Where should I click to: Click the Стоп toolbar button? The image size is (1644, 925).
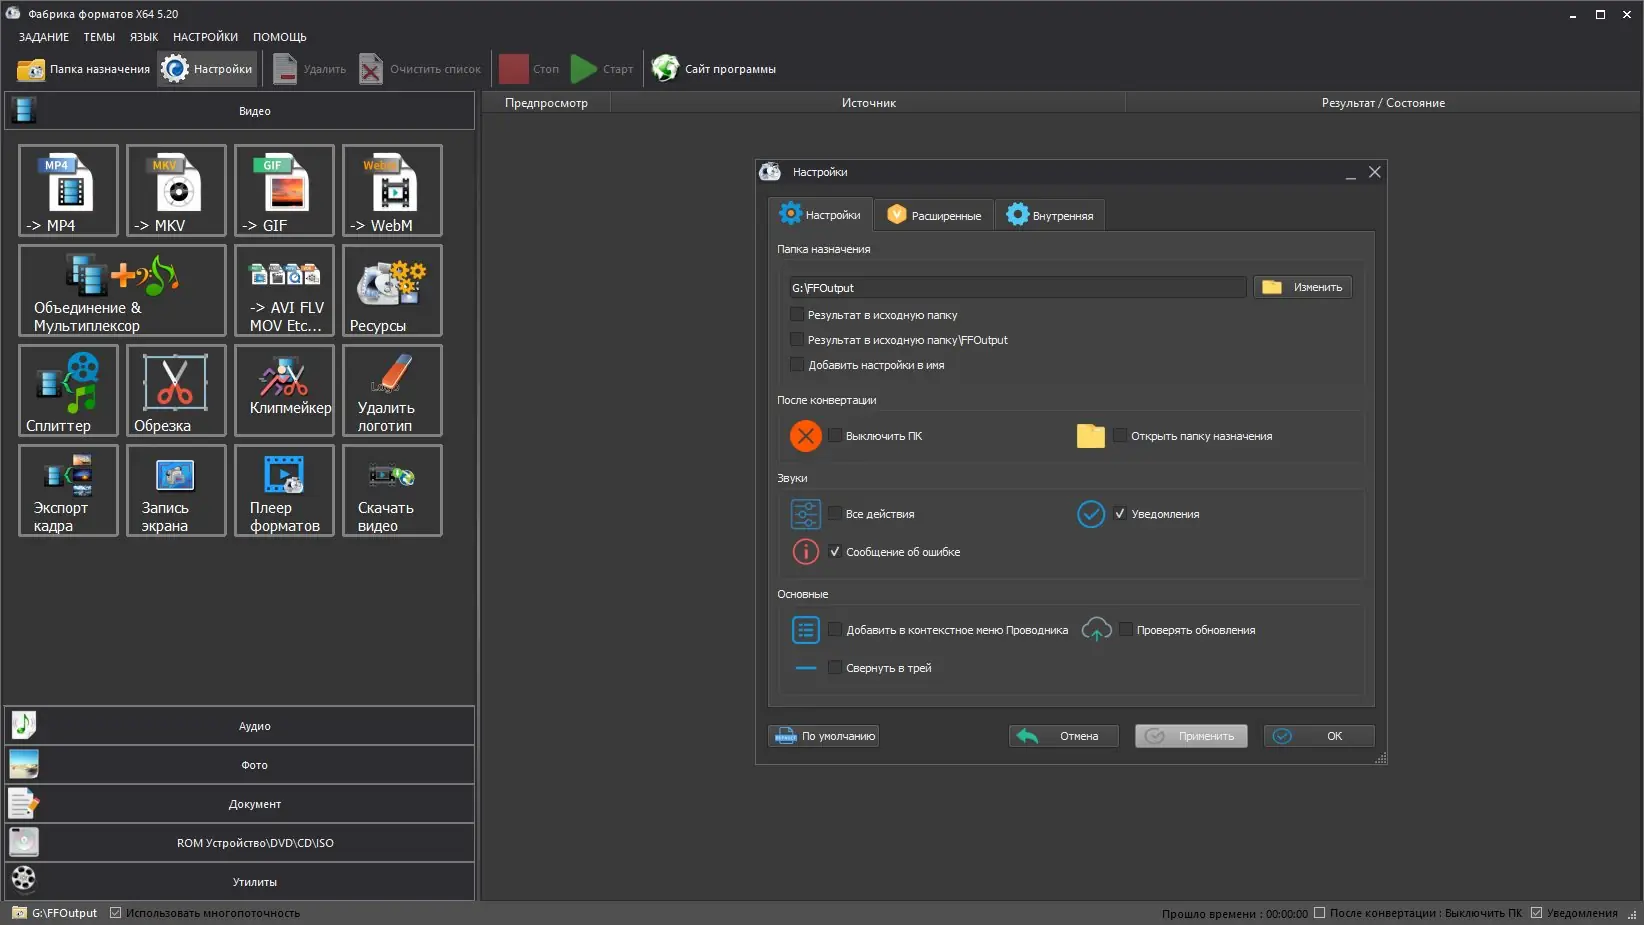530,69
